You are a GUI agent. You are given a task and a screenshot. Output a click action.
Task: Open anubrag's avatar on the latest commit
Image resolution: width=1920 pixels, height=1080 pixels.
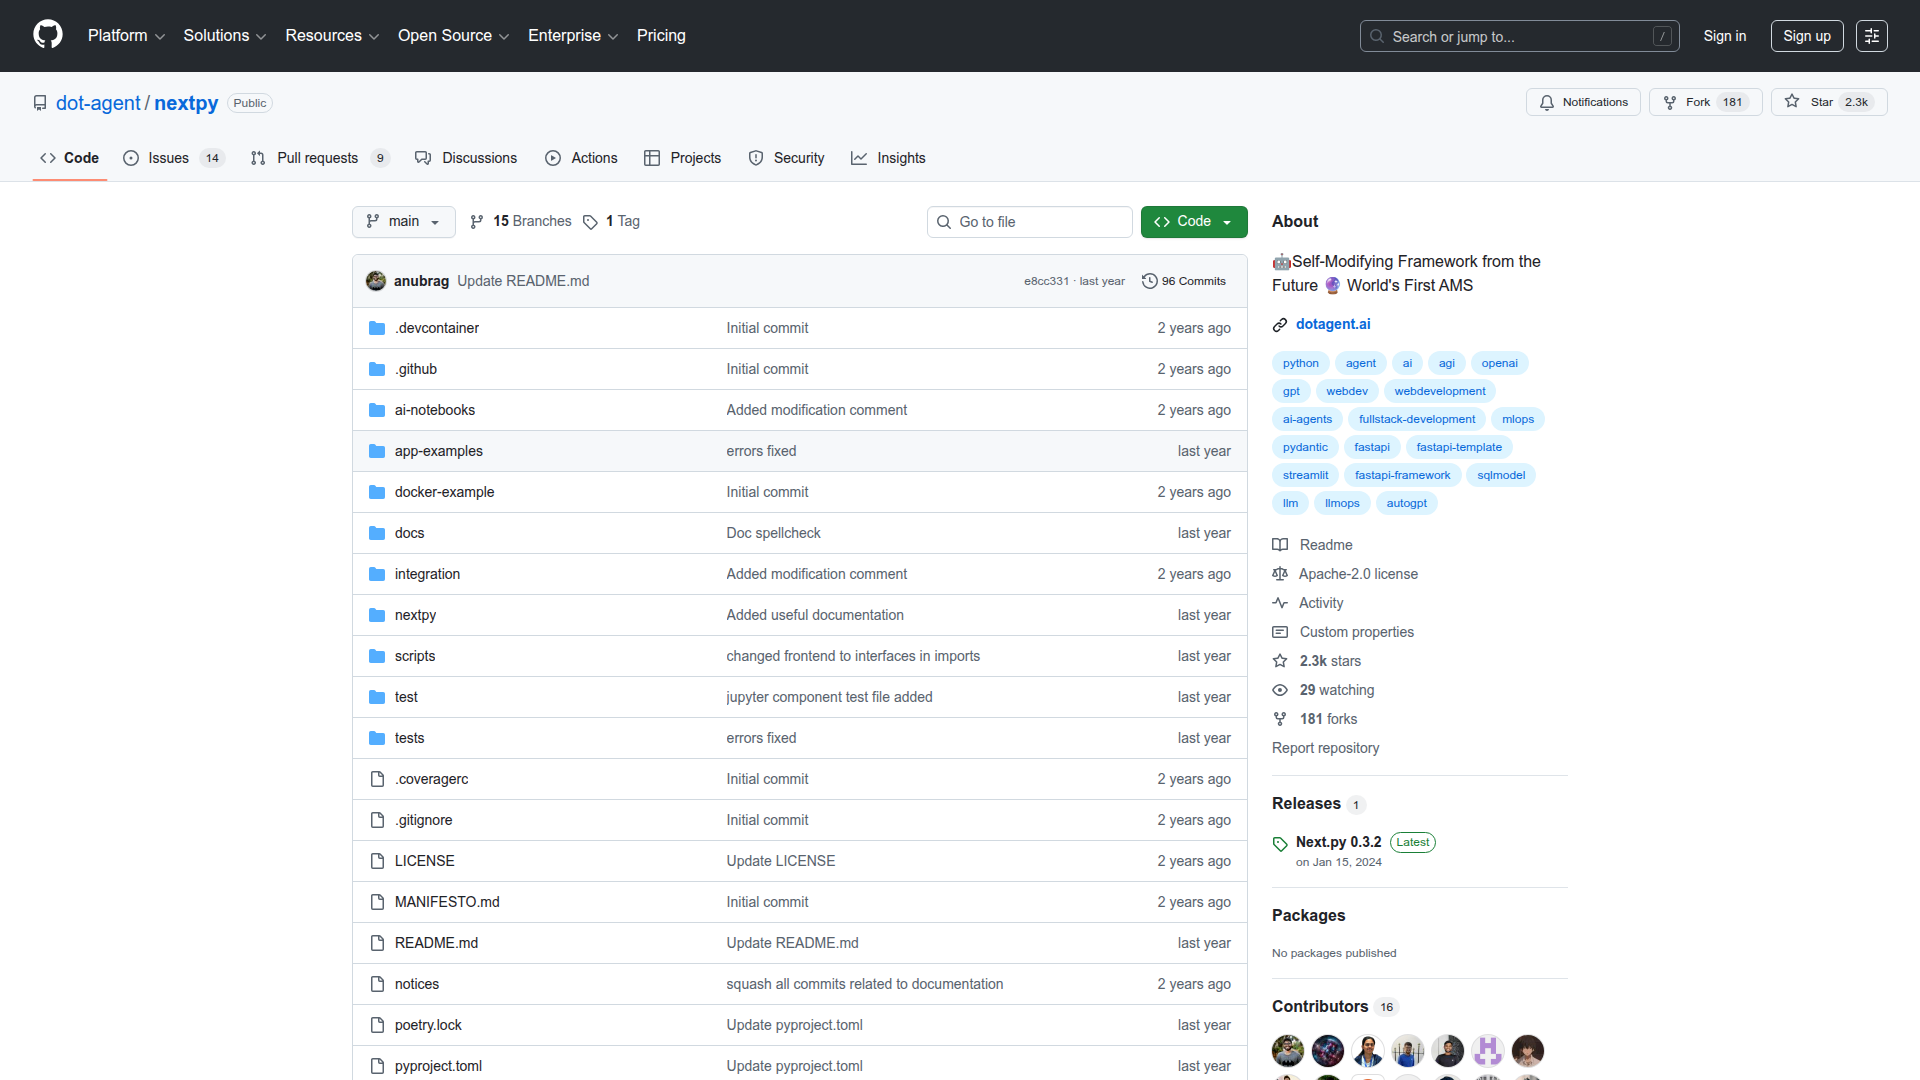click(376, 281)
